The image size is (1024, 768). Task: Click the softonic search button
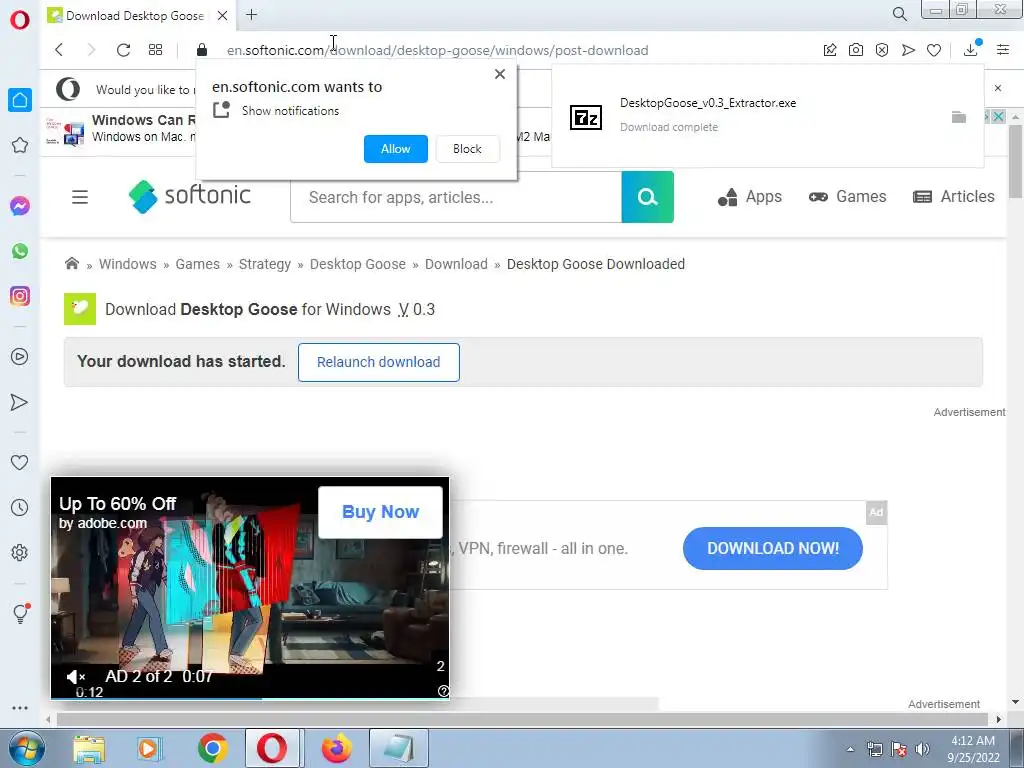(647, 197)
